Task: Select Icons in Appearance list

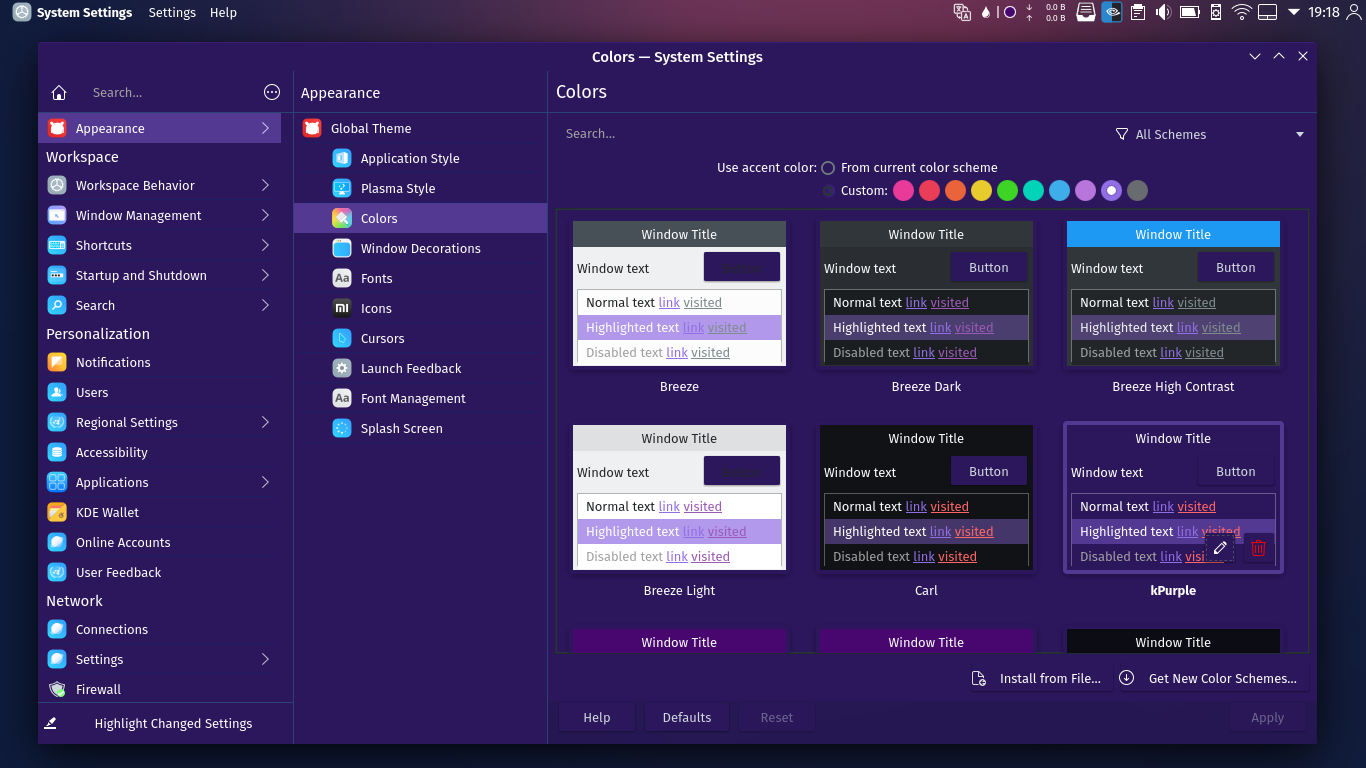Action: click(420, 308)
